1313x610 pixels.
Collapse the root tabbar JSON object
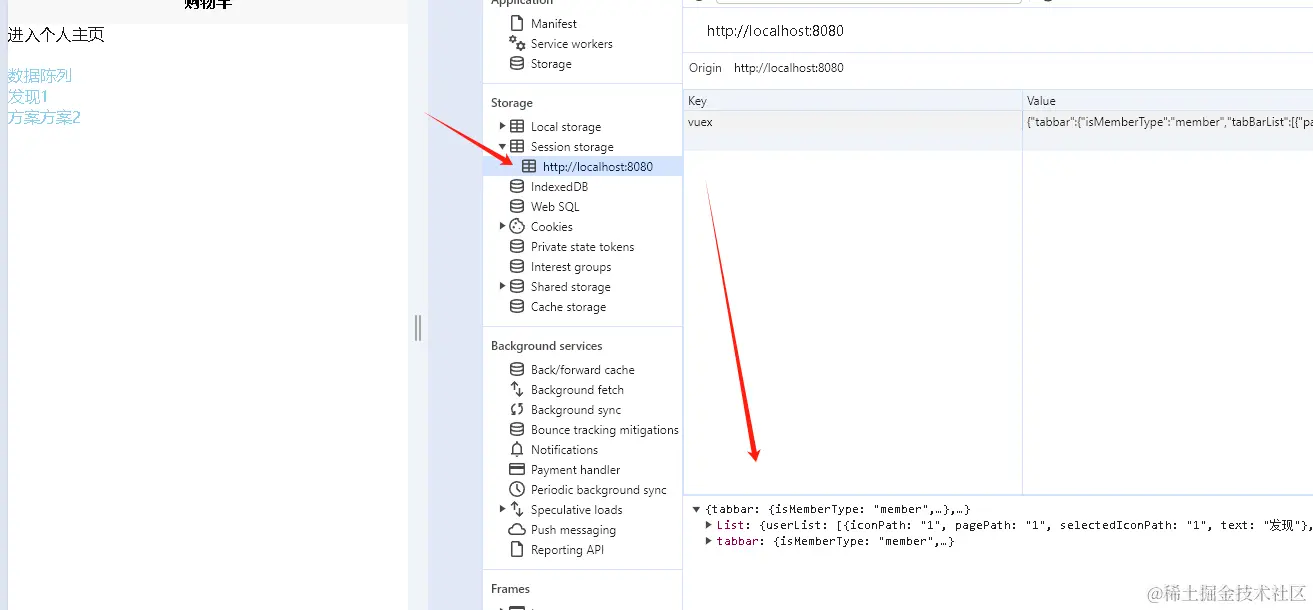point(696,509)
